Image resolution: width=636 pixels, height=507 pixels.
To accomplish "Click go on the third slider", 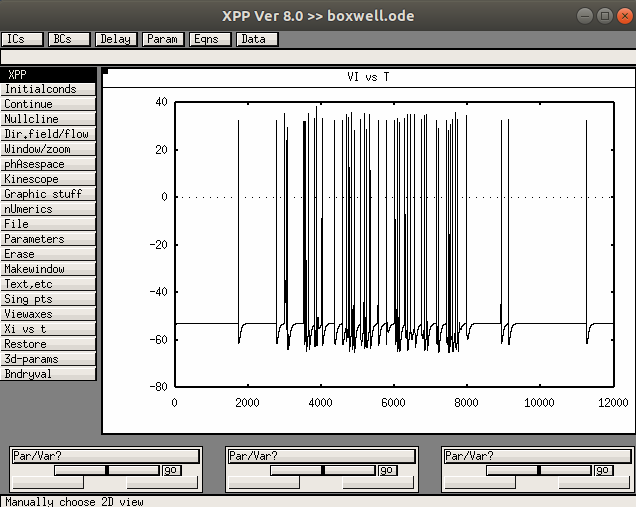I will pos(604,470).
